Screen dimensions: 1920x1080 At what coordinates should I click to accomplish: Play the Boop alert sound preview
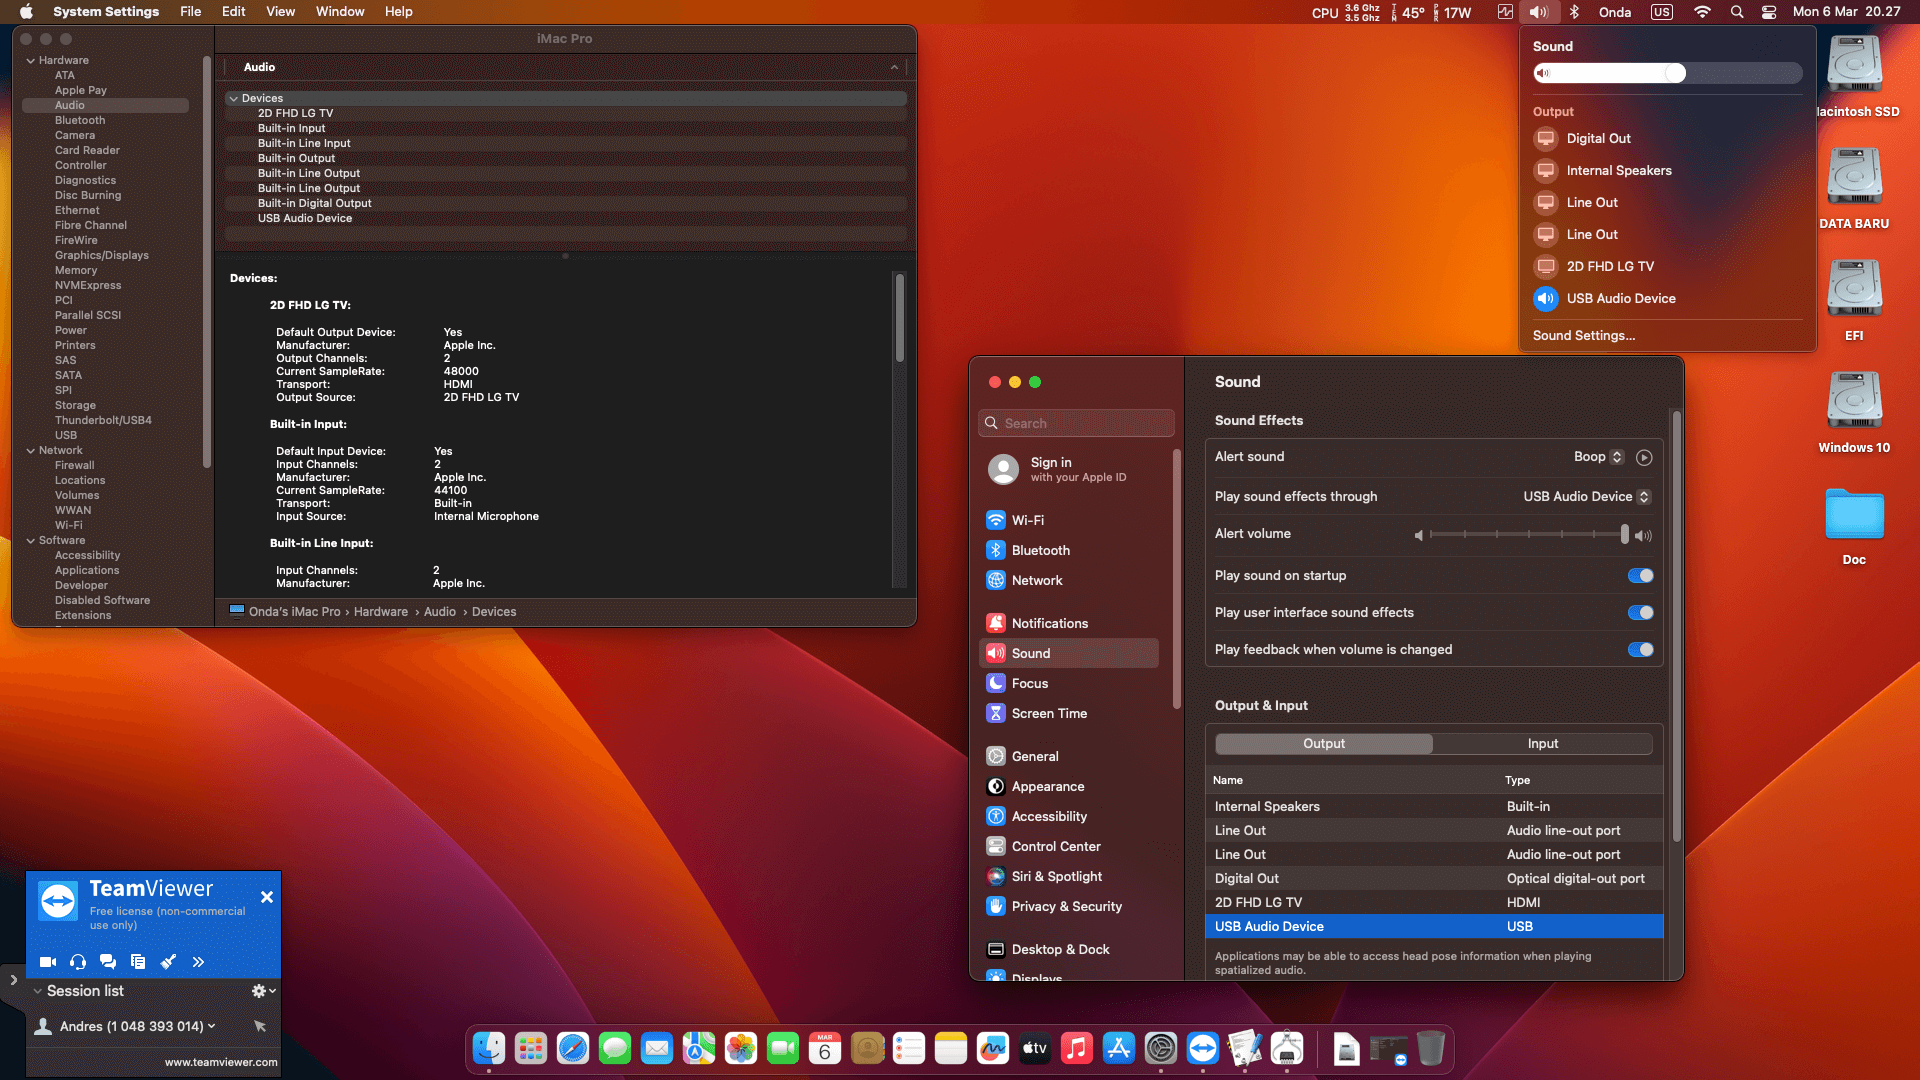pyautogui.click(x=1644, y=457)
